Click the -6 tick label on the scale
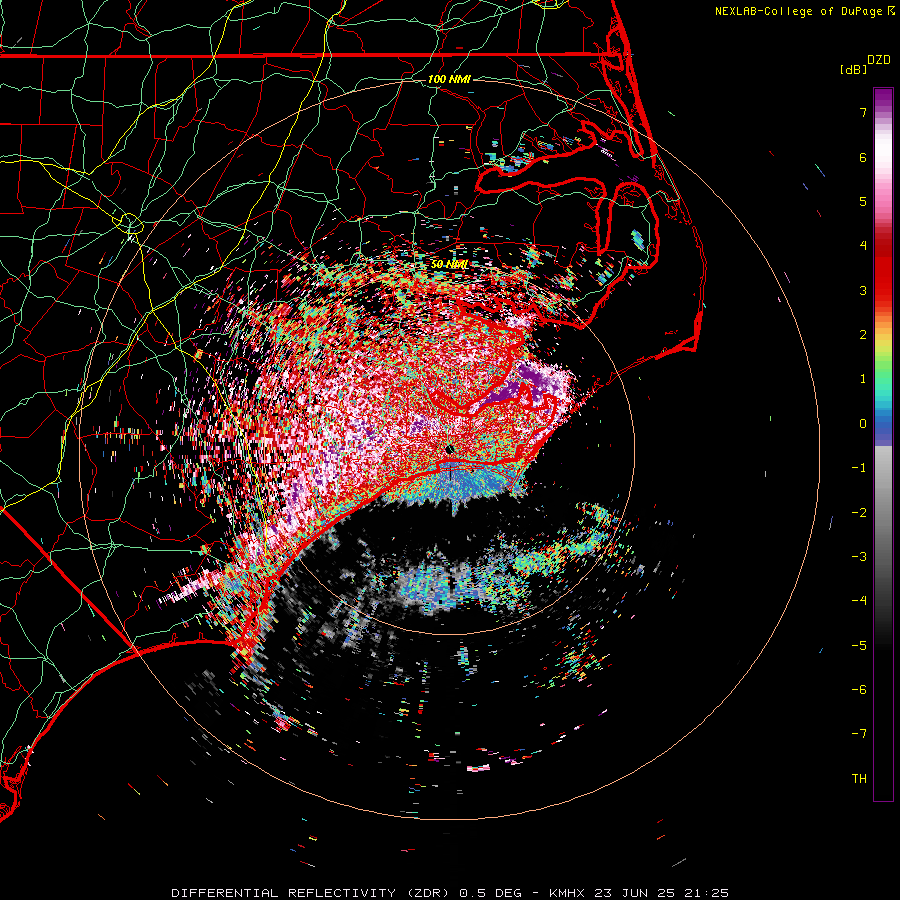The width and height of the screenshot is (900, 900). [859, 690]
